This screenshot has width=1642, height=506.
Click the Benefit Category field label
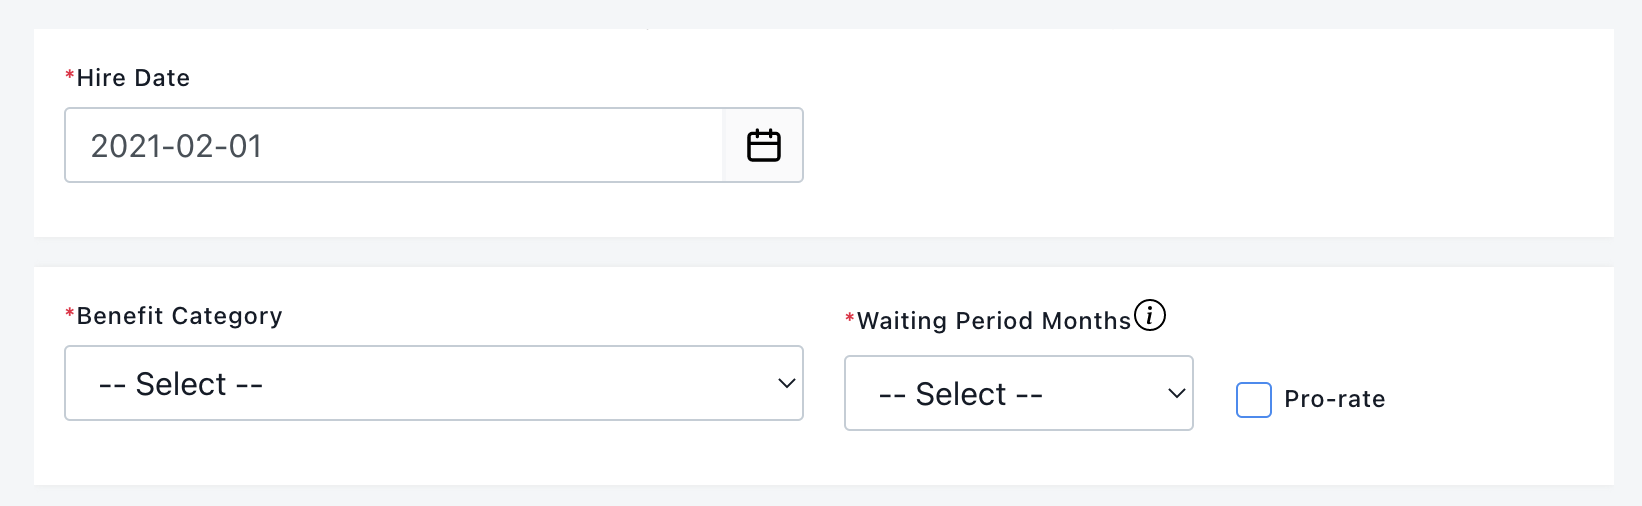pos(180,316)
